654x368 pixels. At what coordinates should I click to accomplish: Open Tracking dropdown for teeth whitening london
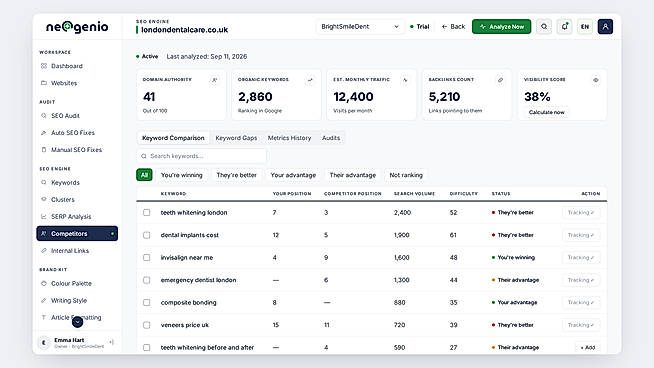(581, 212)
